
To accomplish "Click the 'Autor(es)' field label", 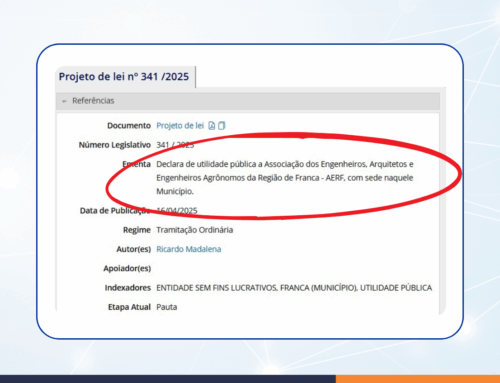I will (134, 249).
